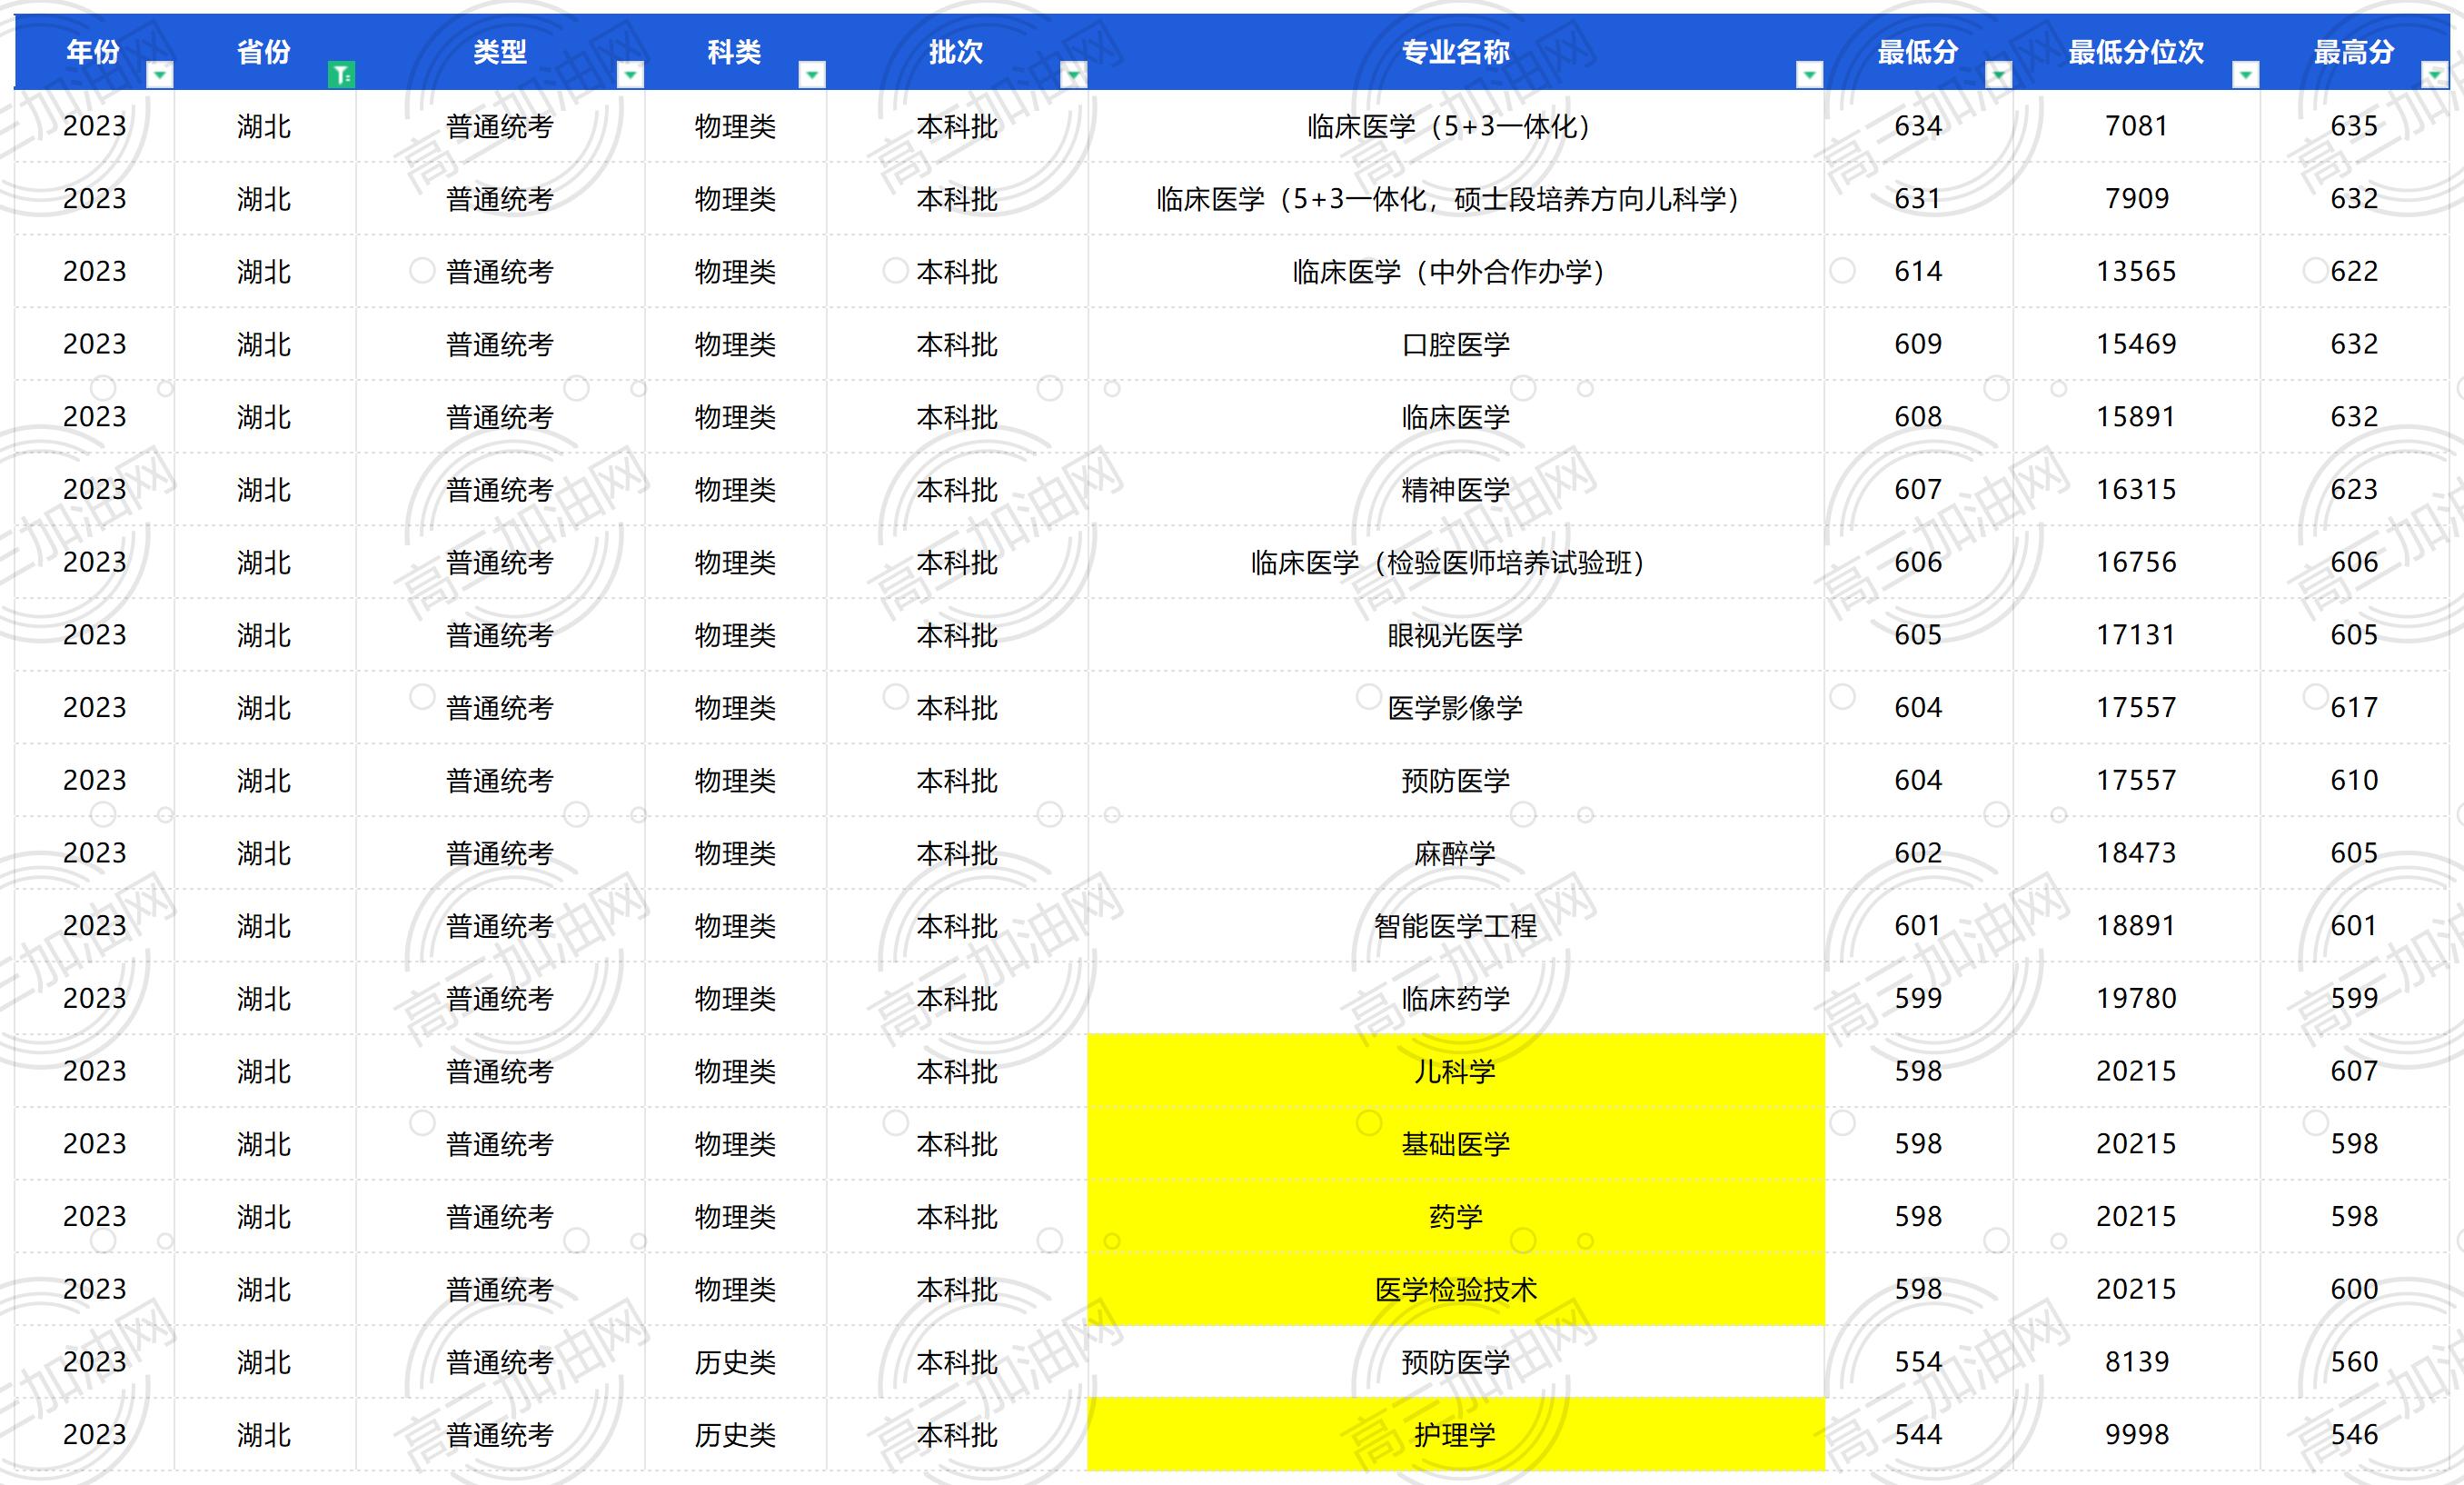Viewport: 2464px width, 1485px height.
Task: Open the 年份 column filter dropdown
Action: pos(160,75)
